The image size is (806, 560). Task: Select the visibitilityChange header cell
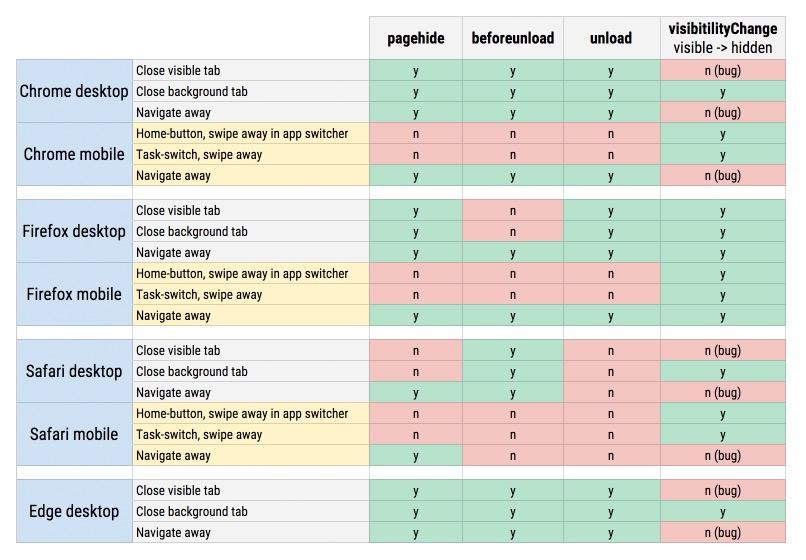pyautogui.click(x=723, y=38)
